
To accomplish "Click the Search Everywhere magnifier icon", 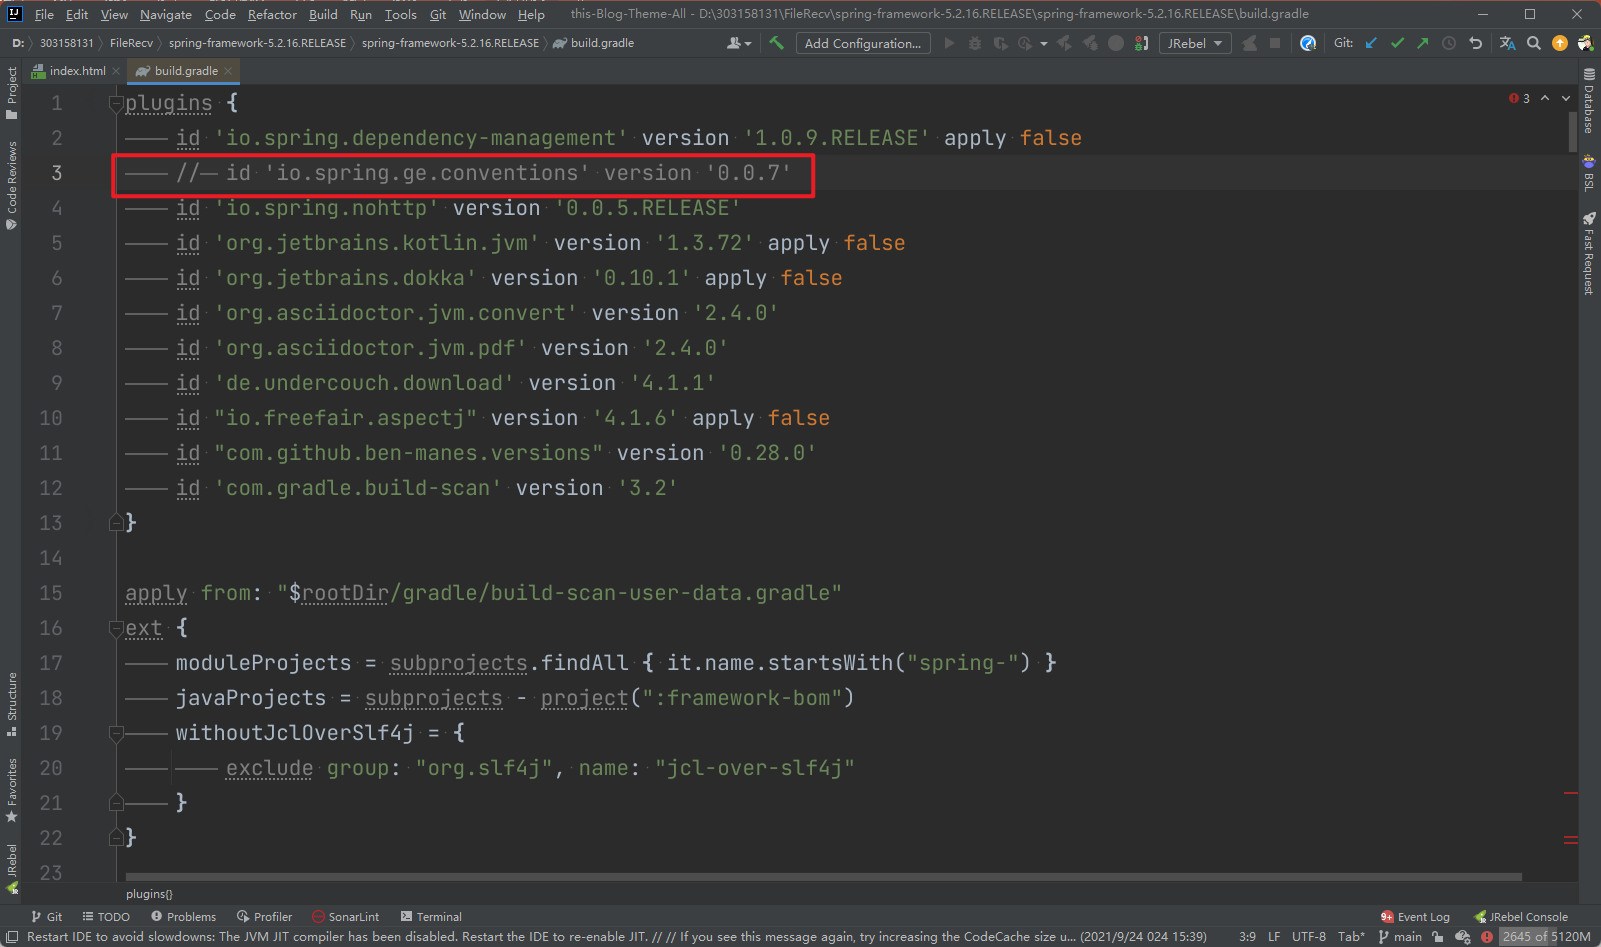I will pos(1534,43).
